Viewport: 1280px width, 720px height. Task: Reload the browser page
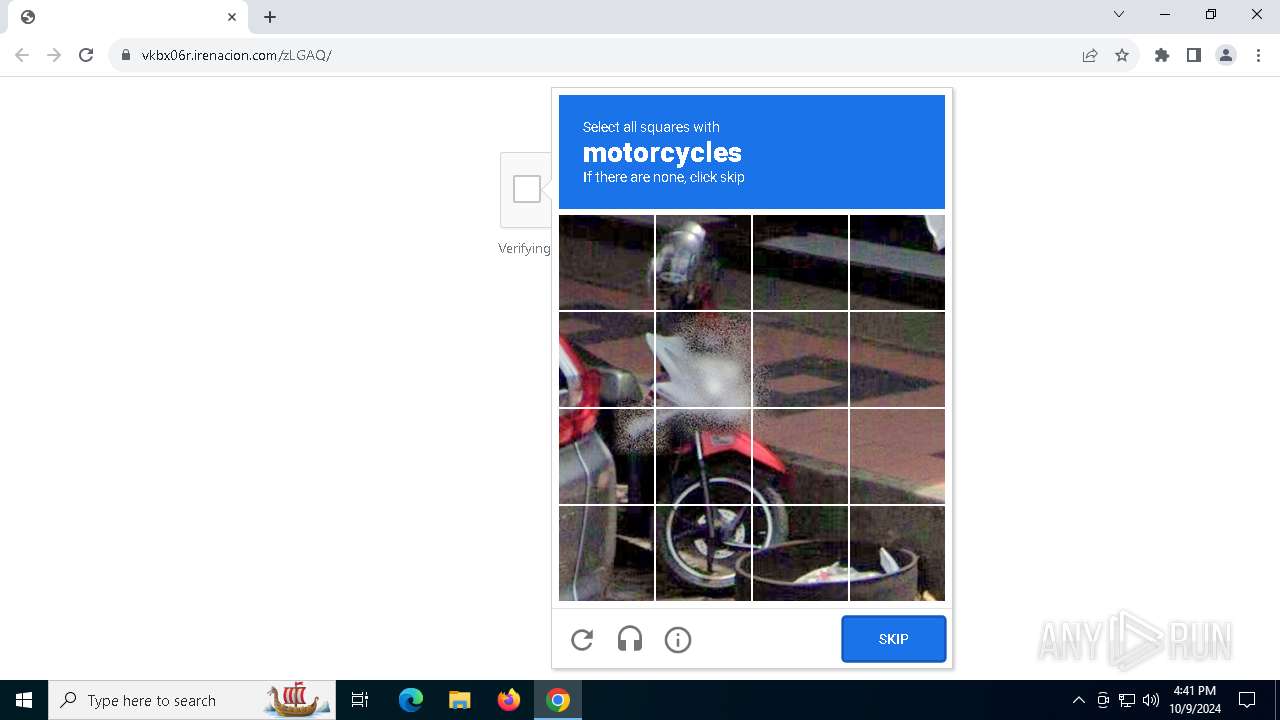[86, 55]
